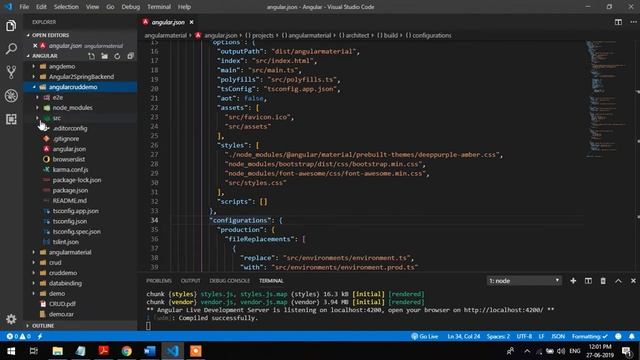Open Chrome from the taskbar
Screen dimensions: 640x360
127,351
